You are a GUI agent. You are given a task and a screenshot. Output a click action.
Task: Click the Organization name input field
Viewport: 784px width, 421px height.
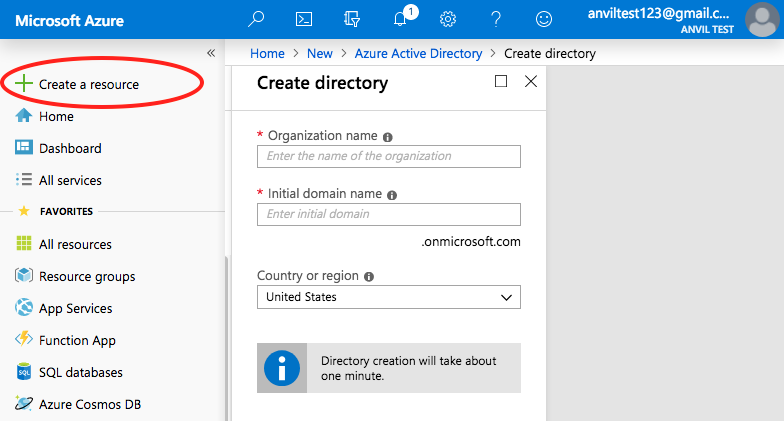tap(388, 156)
